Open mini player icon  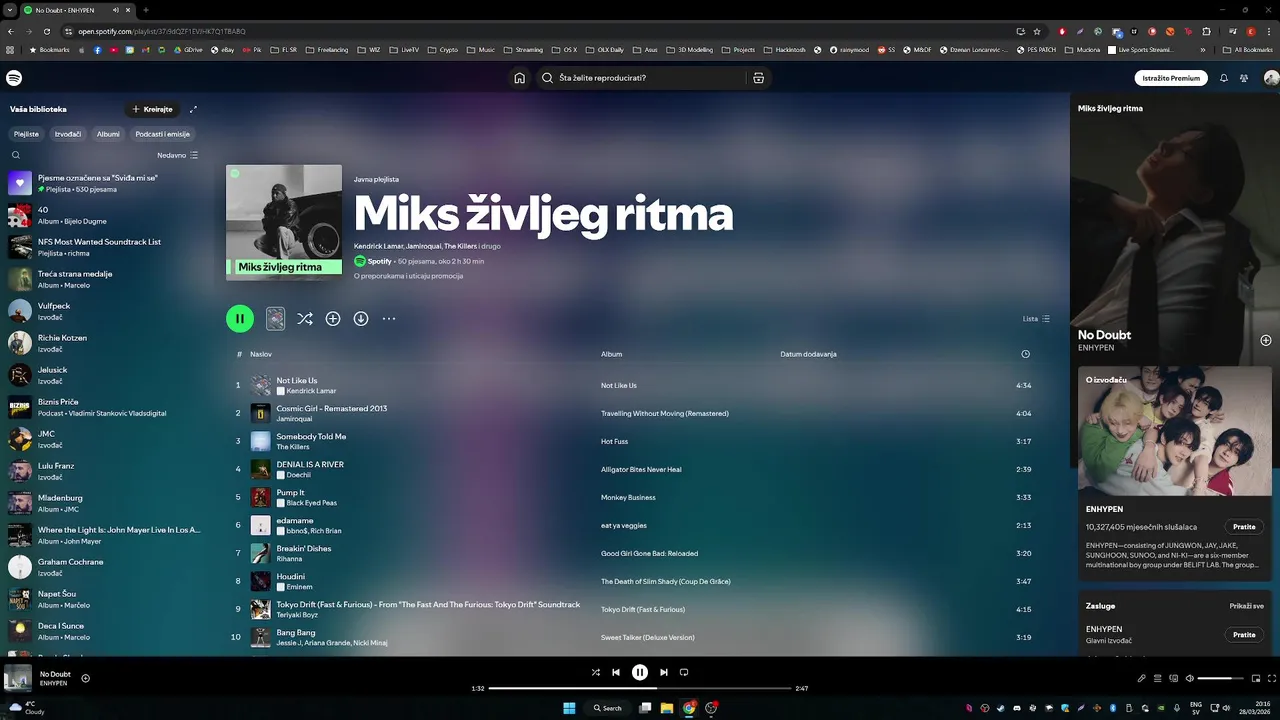pos(1255,678)
